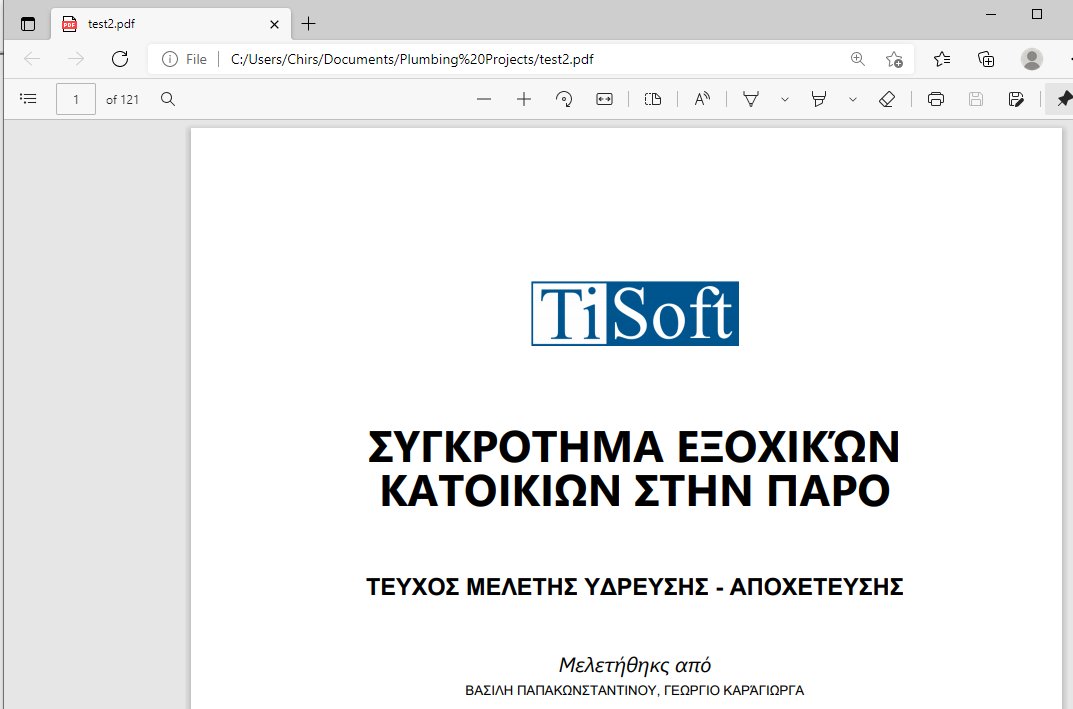
Task: Open browser Collections flyout
Action: coord(986,59)
